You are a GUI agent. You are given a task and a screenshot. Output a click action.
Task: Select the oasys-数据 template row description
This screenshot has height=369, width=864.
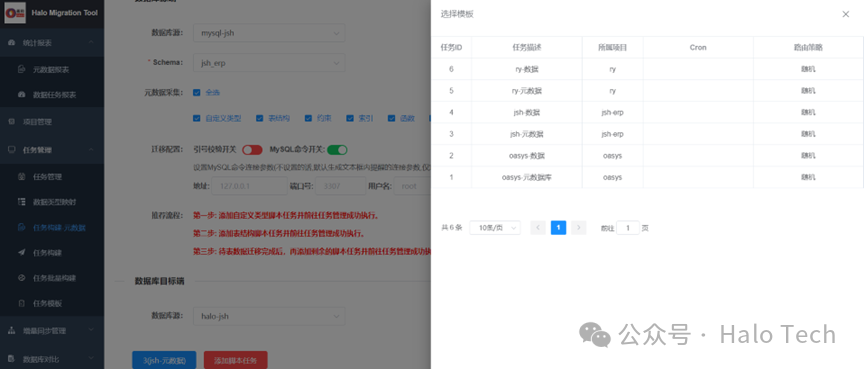(527, 156)
